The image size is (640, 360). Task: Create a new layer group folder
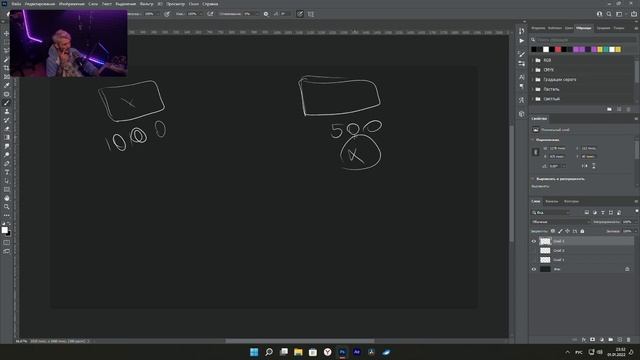pos(611,340)
